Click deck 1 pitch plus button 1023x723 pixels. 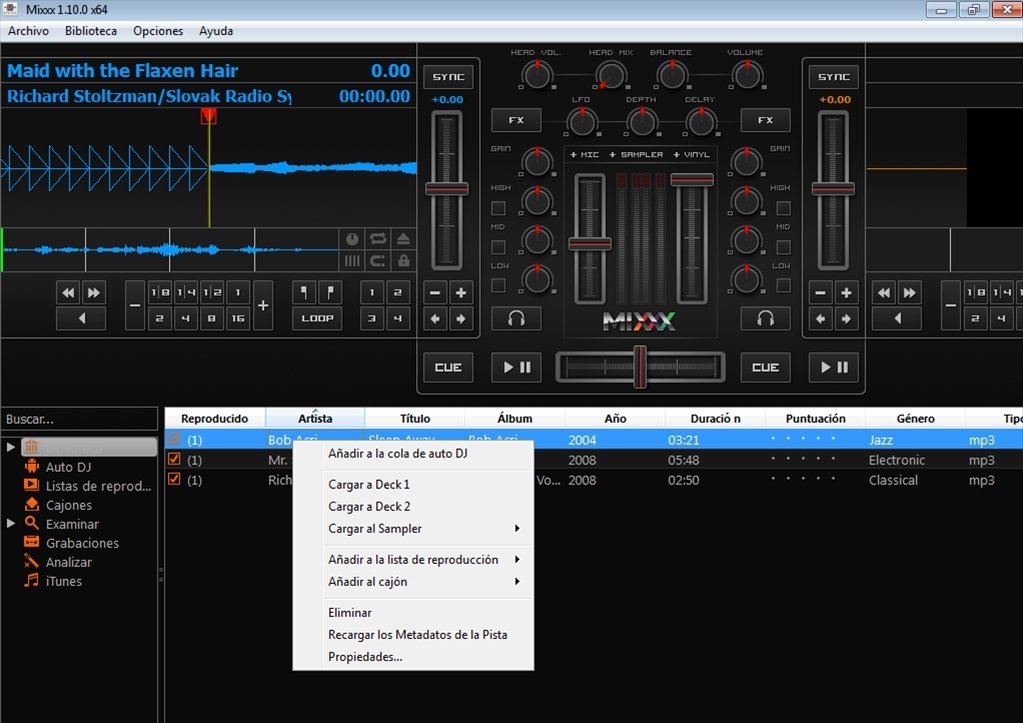pyautogui.click(x=461, y=293)
